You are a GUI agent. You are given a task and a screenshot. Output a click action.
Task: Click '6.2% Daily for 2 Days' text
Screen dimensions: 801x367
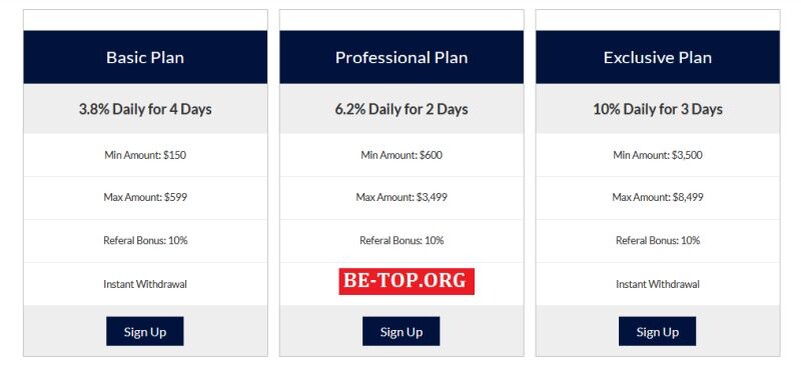[x=402, y=109]
